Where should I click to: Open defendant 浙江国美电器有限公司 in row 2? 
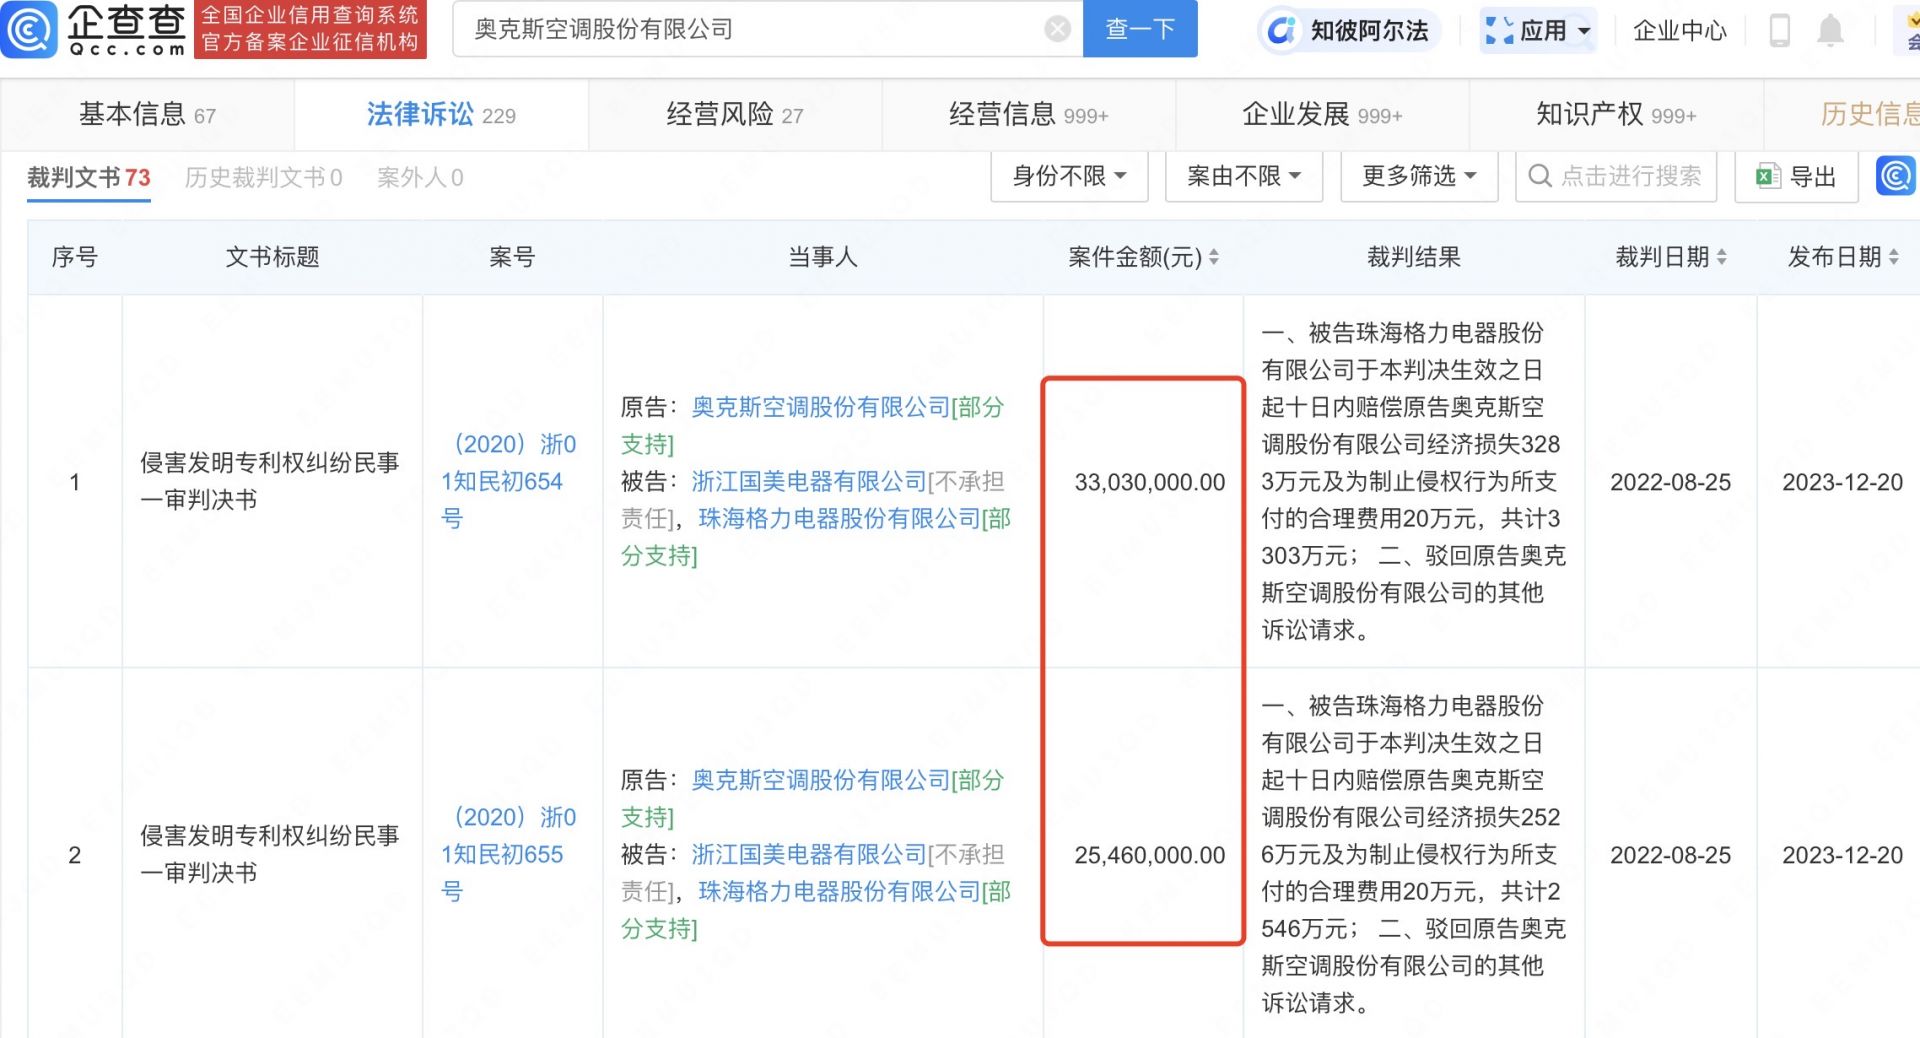click(x=809, y=854)
